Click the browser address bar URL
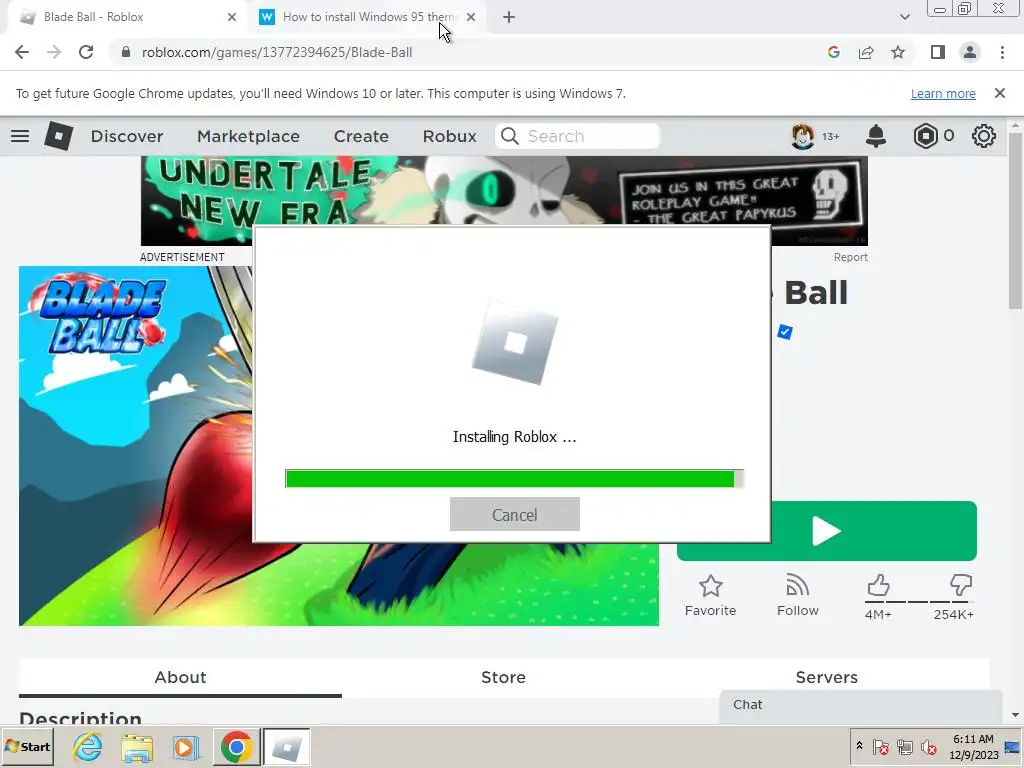The width and height of the screenshot is (1024, 768). [277, 52]
